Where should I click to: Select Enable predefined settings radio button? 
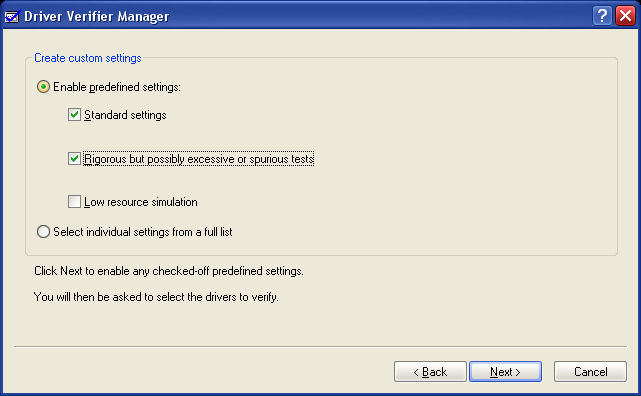click(43, 87)
